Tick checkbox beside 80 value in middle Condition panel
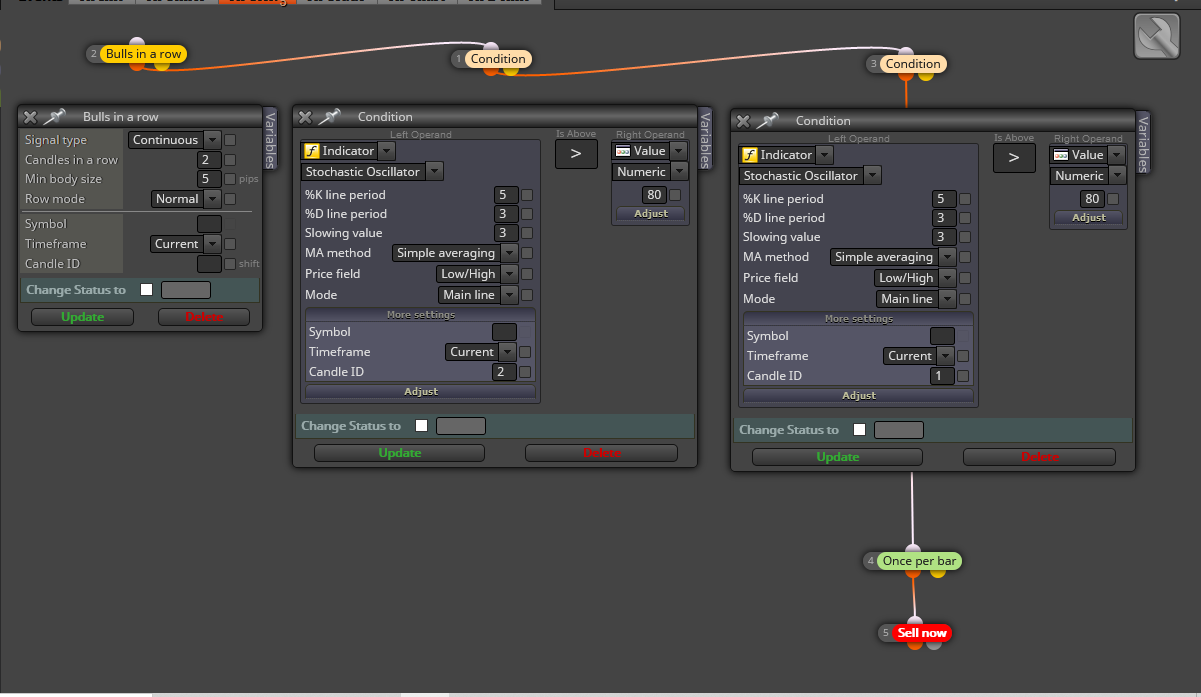The width and height of the screenshot is (1201, 697). pos(675,195)
